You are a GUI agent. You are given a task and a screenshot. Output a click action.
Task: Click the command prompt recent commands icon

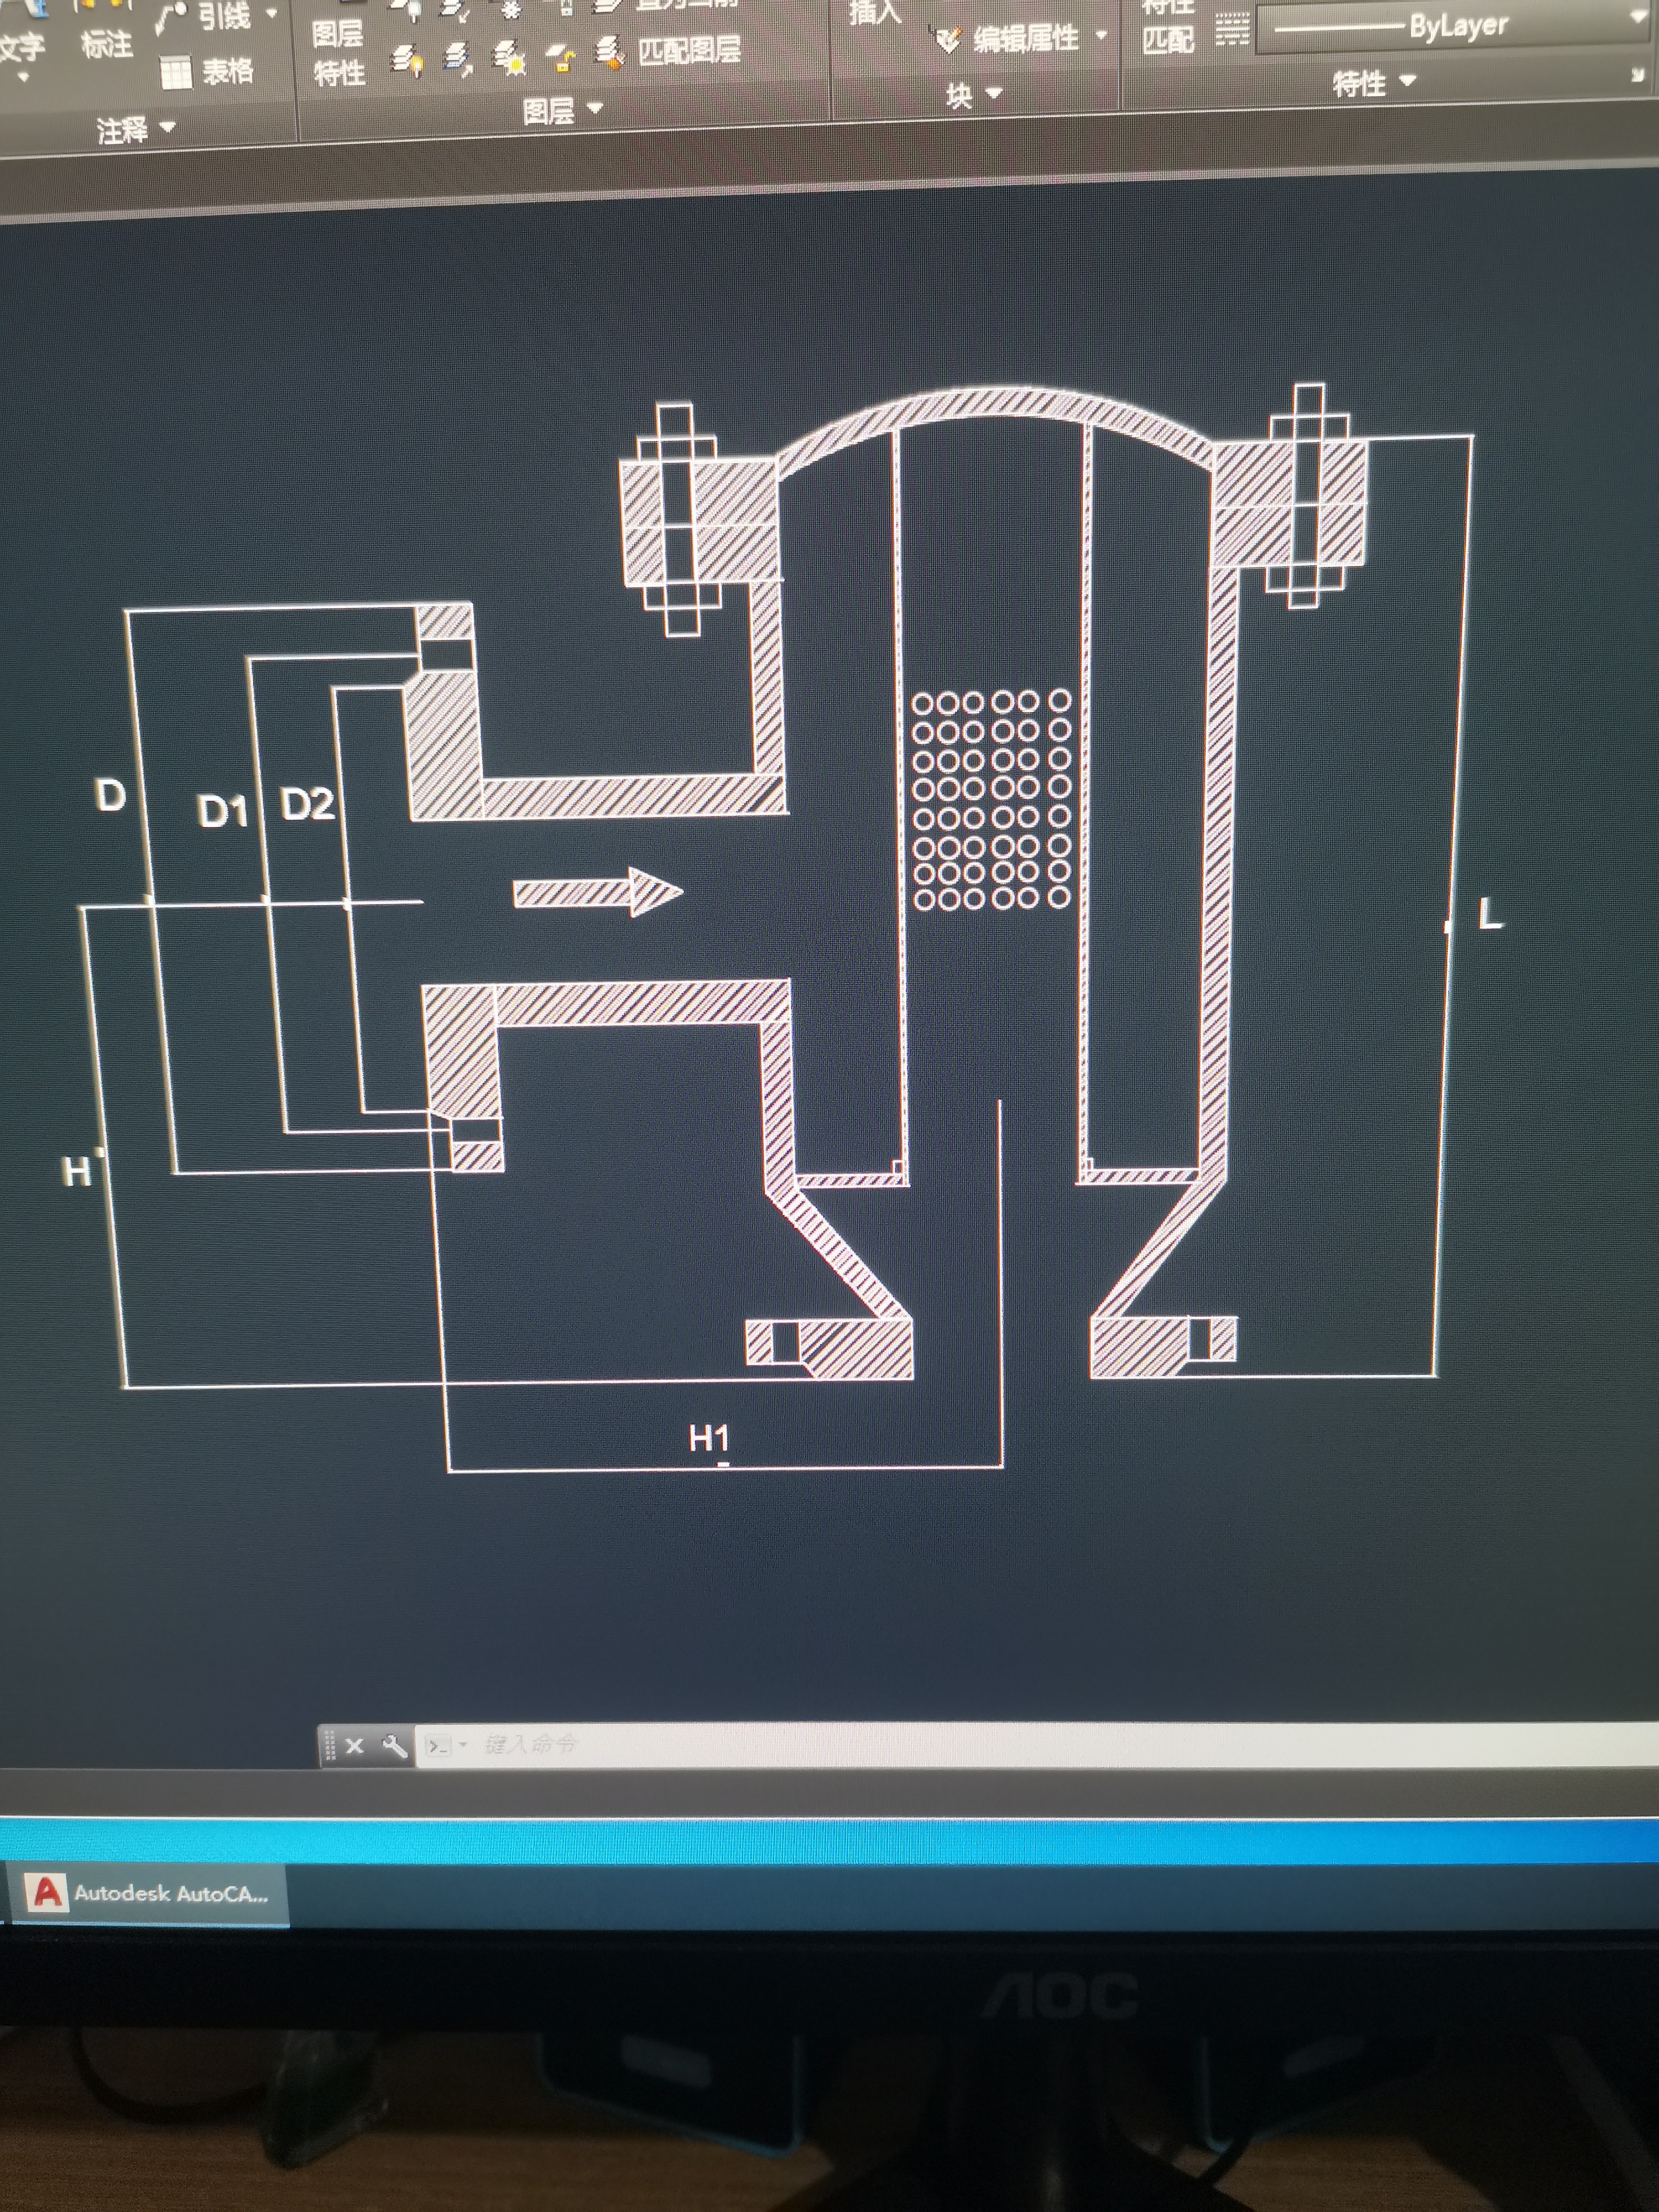click(439, 1746)
